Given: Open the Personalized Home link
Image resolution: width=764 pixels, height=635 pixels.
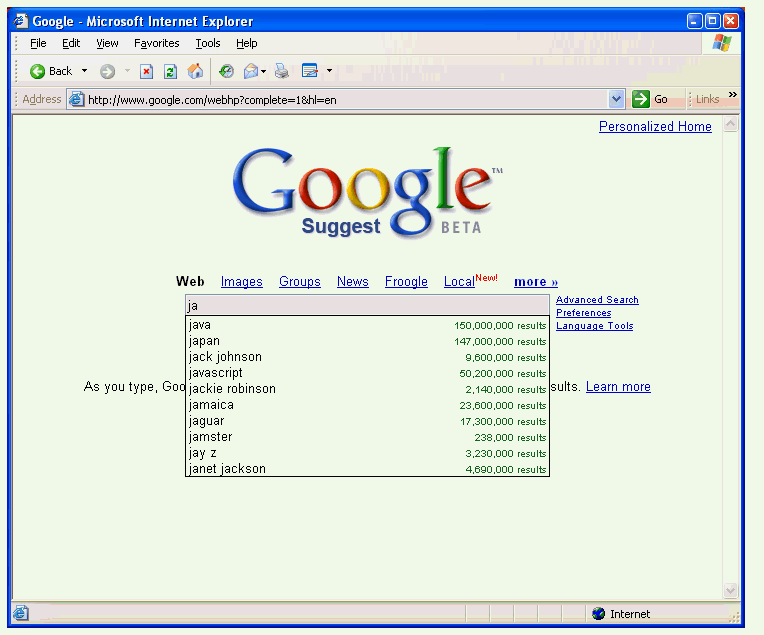Looking at the screenshot, I should click(655, 127).
